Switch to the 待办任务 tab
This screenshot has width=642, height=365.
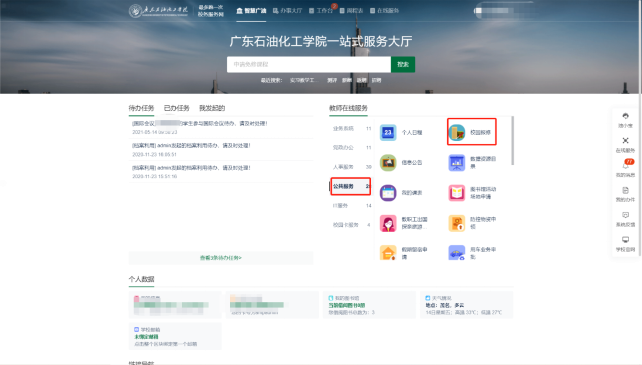[141, 108]
